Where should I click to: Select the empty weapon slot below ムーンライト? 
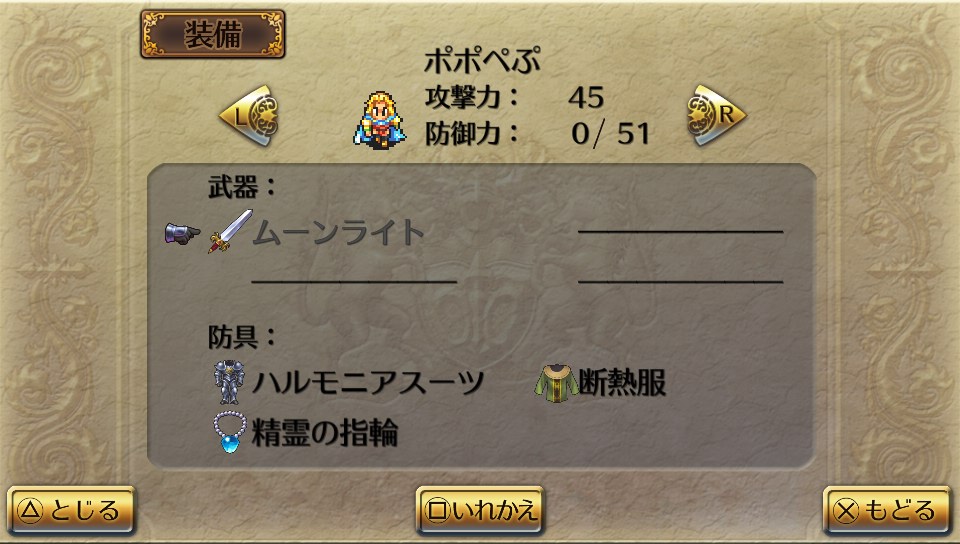[x=354, y=281]
